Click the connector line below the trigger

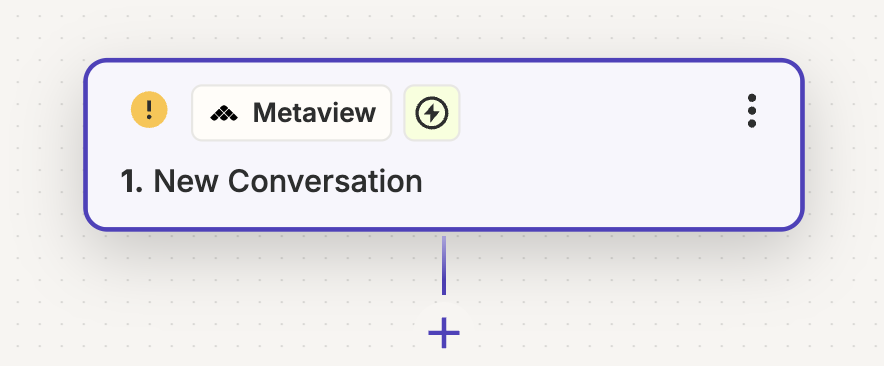click(444, 265)
